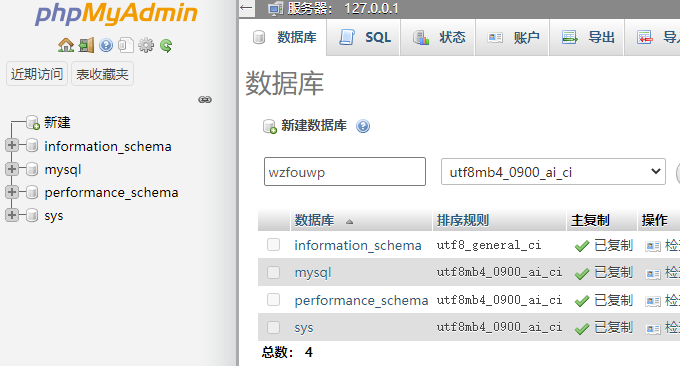Click help icon beside 新建数据库
680x366 pixels.
pyautogui.click(x=363, y=126)
